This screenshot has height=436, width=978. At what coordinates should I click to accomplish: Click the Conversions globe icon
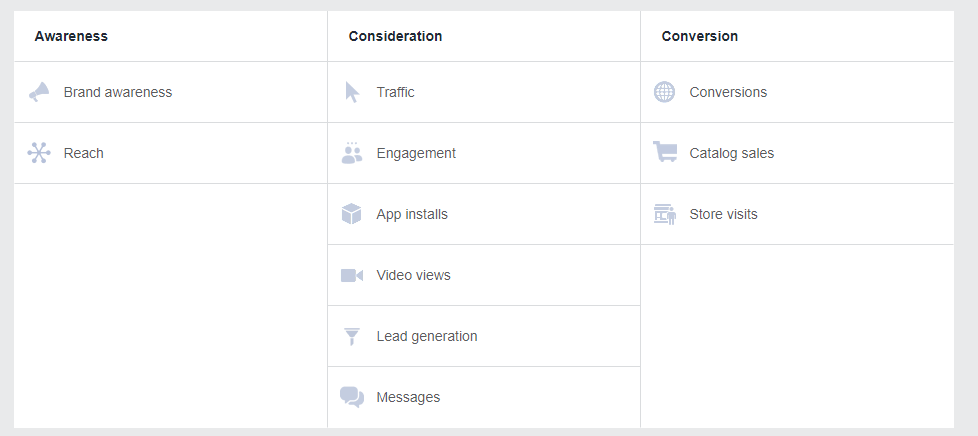[x=665, y=92]
